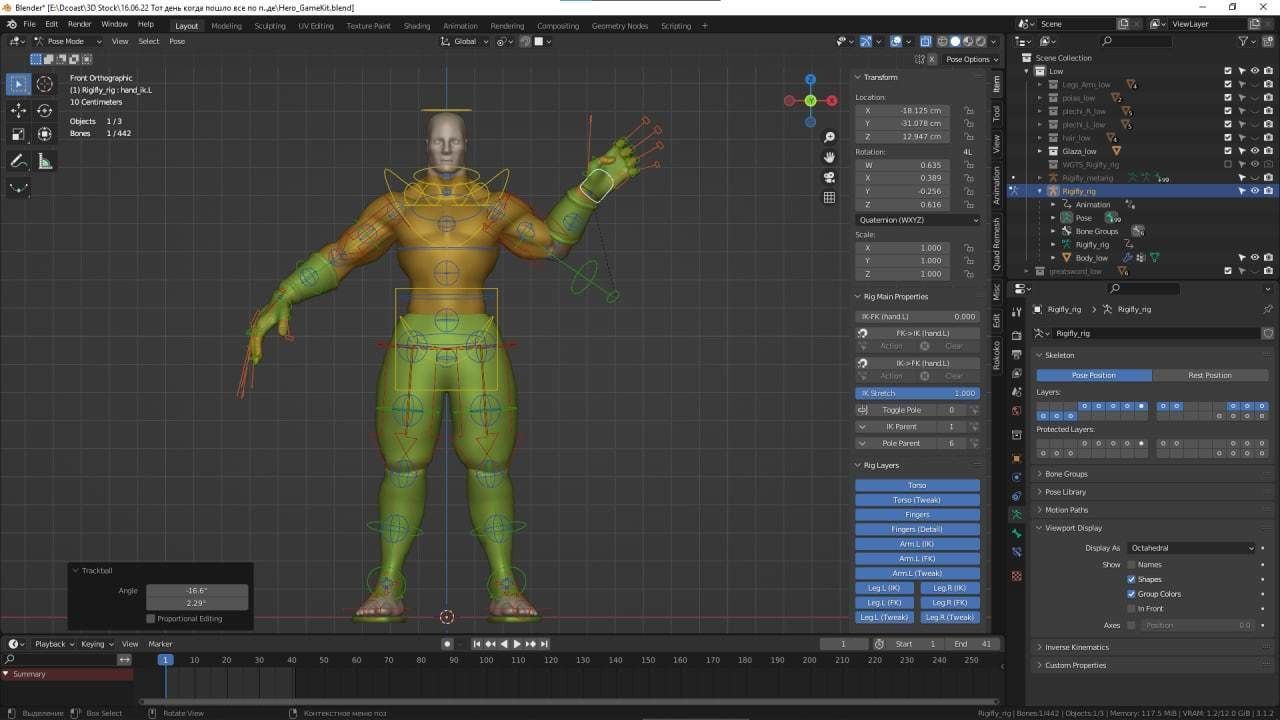Select the Scale tool

(x=19, y=134)
